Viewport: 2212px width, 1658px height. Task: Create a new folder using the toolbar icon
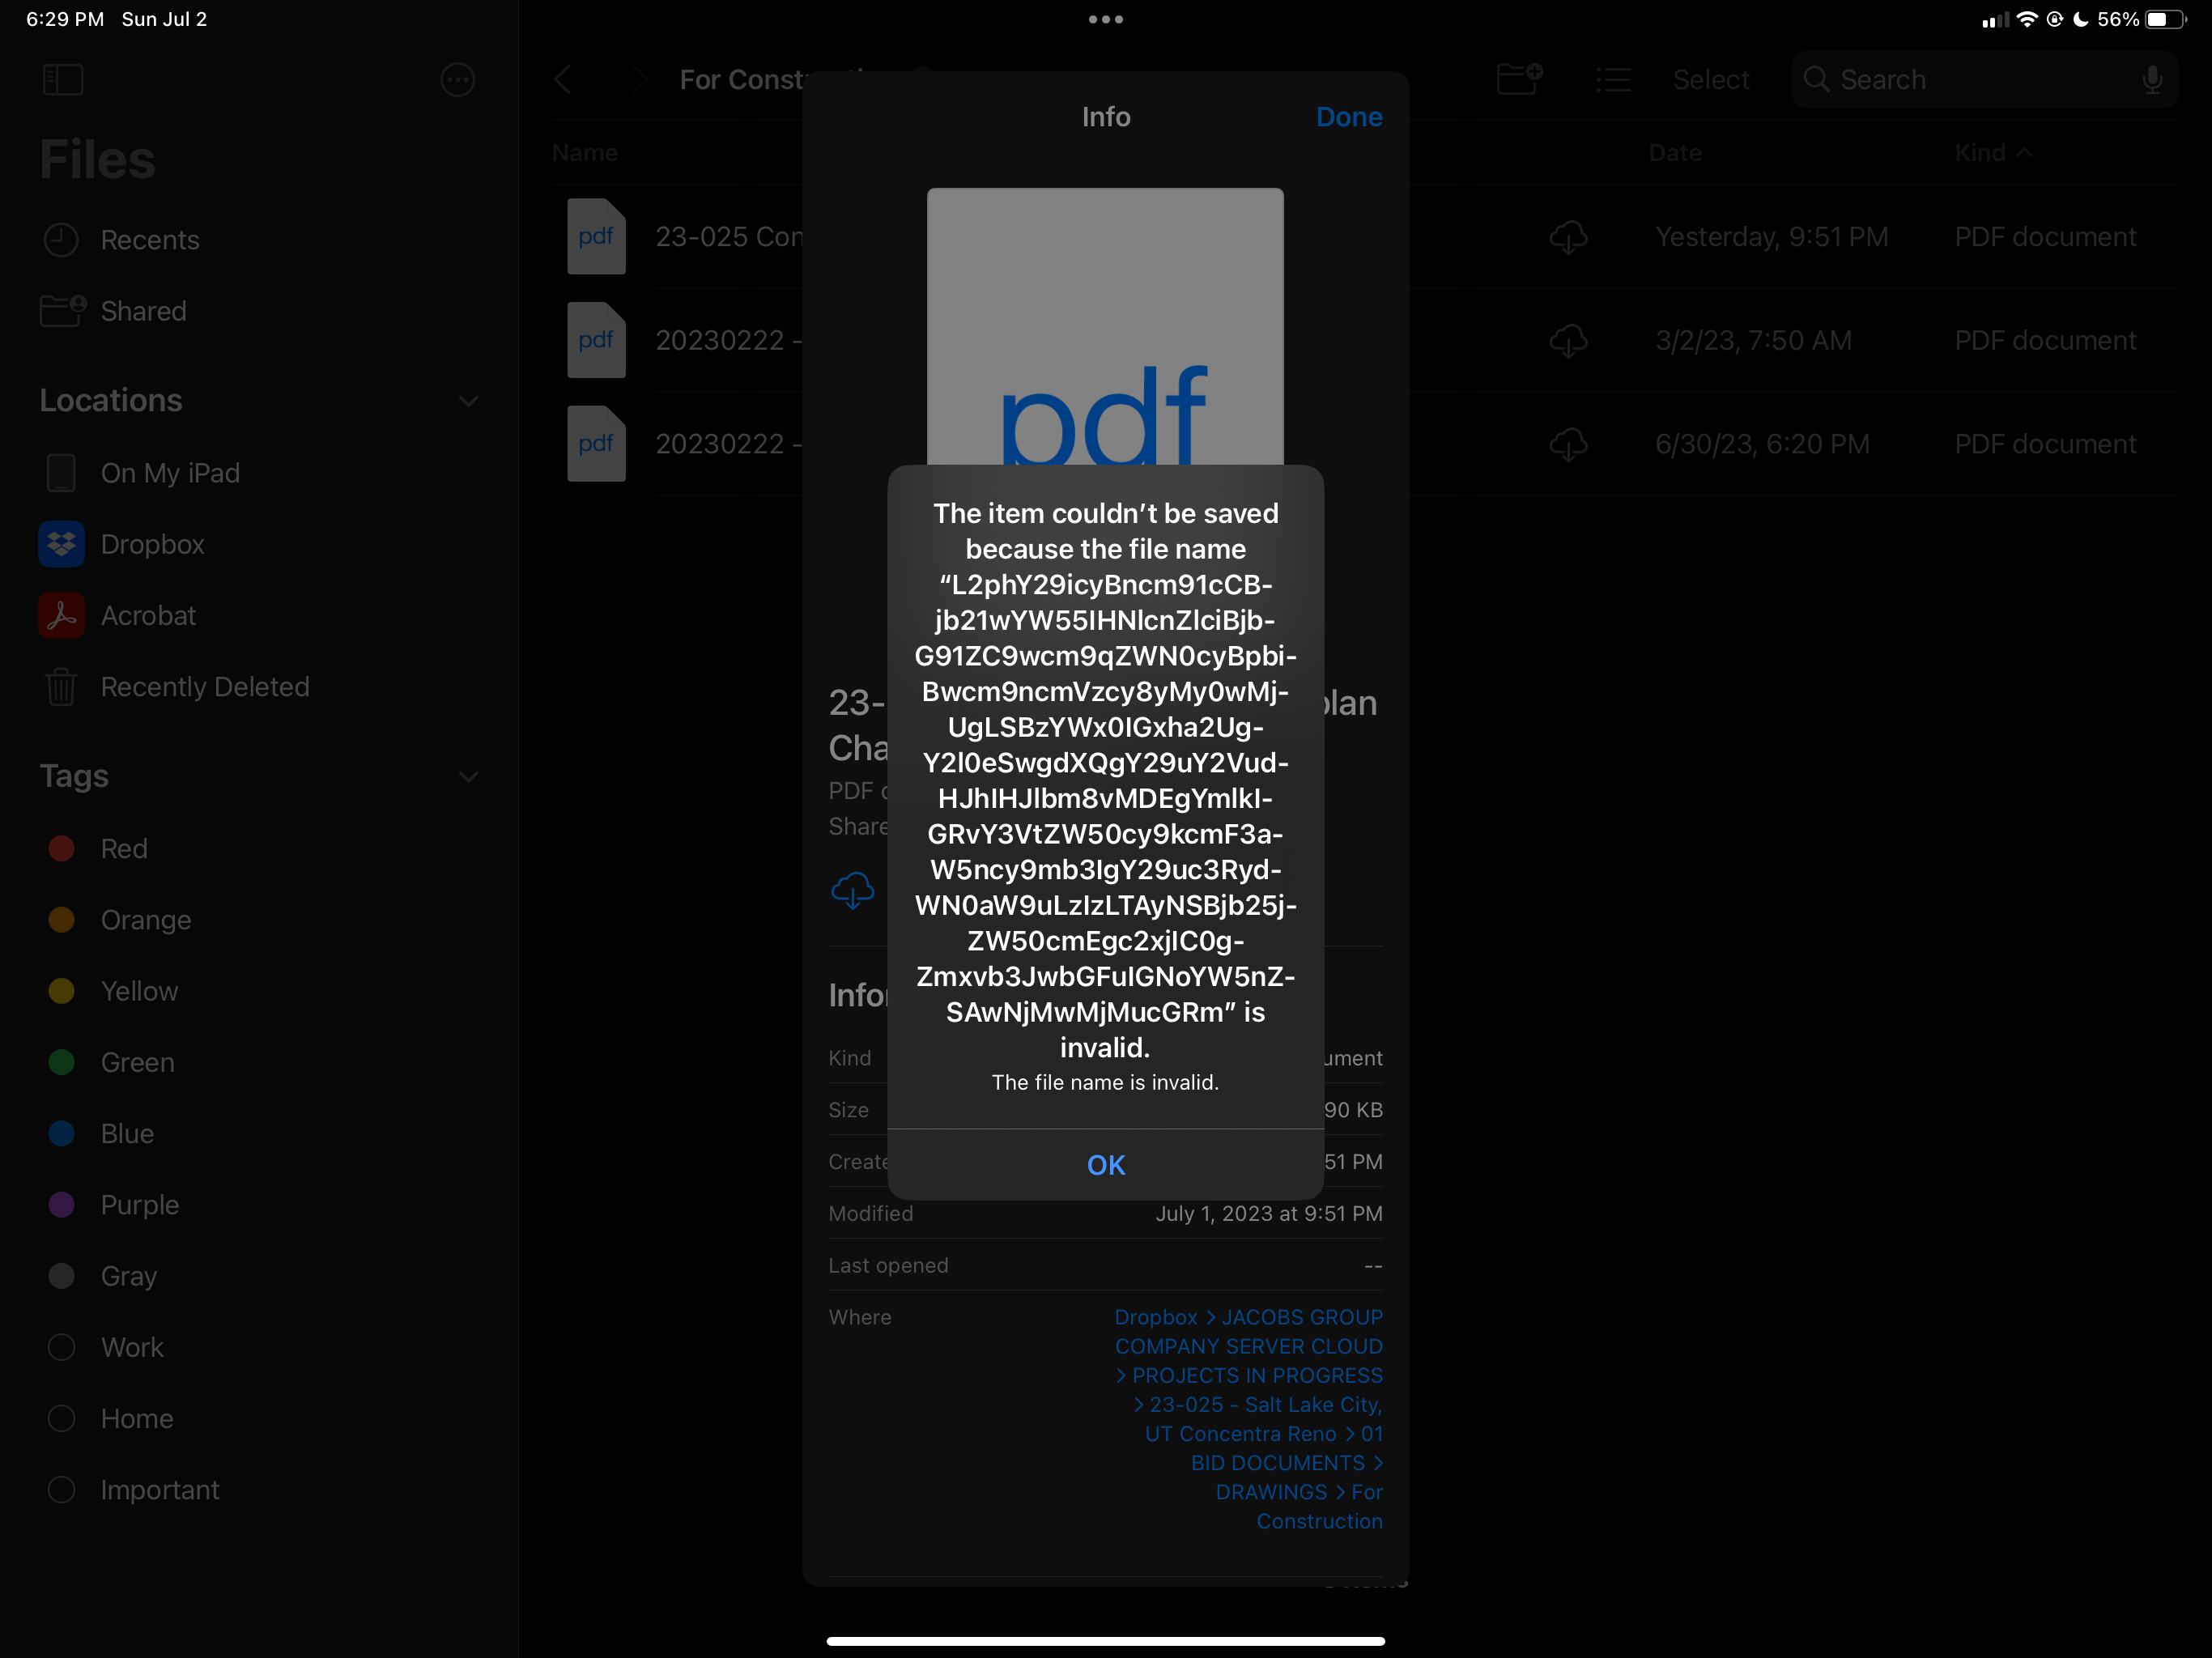(x=1519, y=79)
